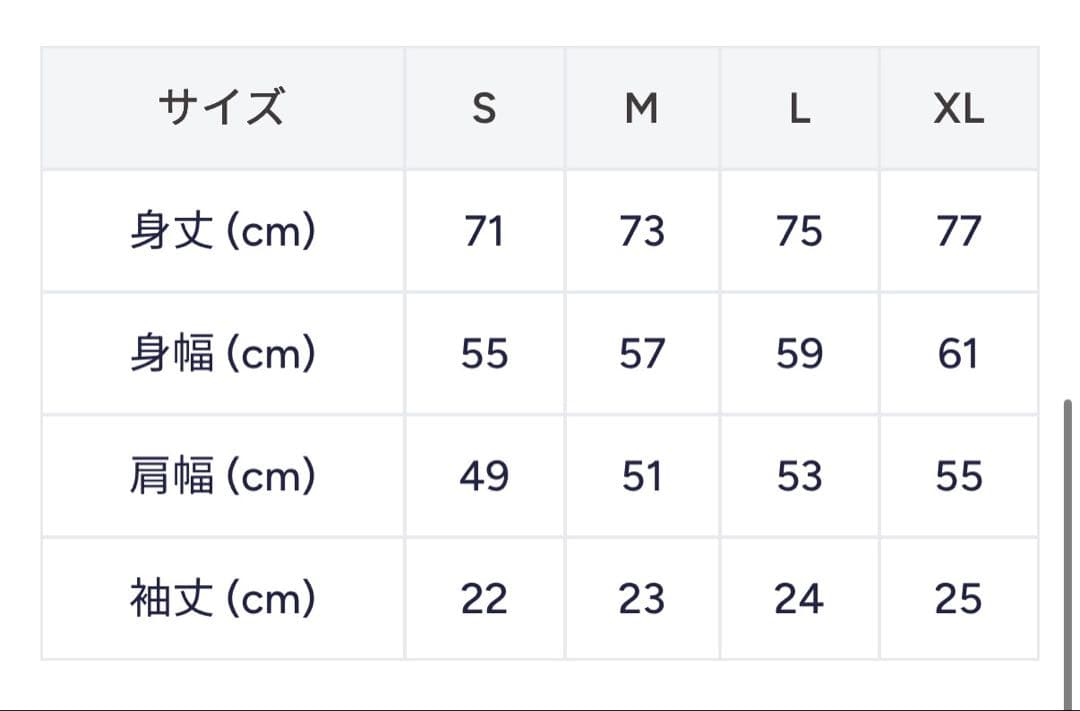Click the vertical scrollbar on the right

[1068, 550]
